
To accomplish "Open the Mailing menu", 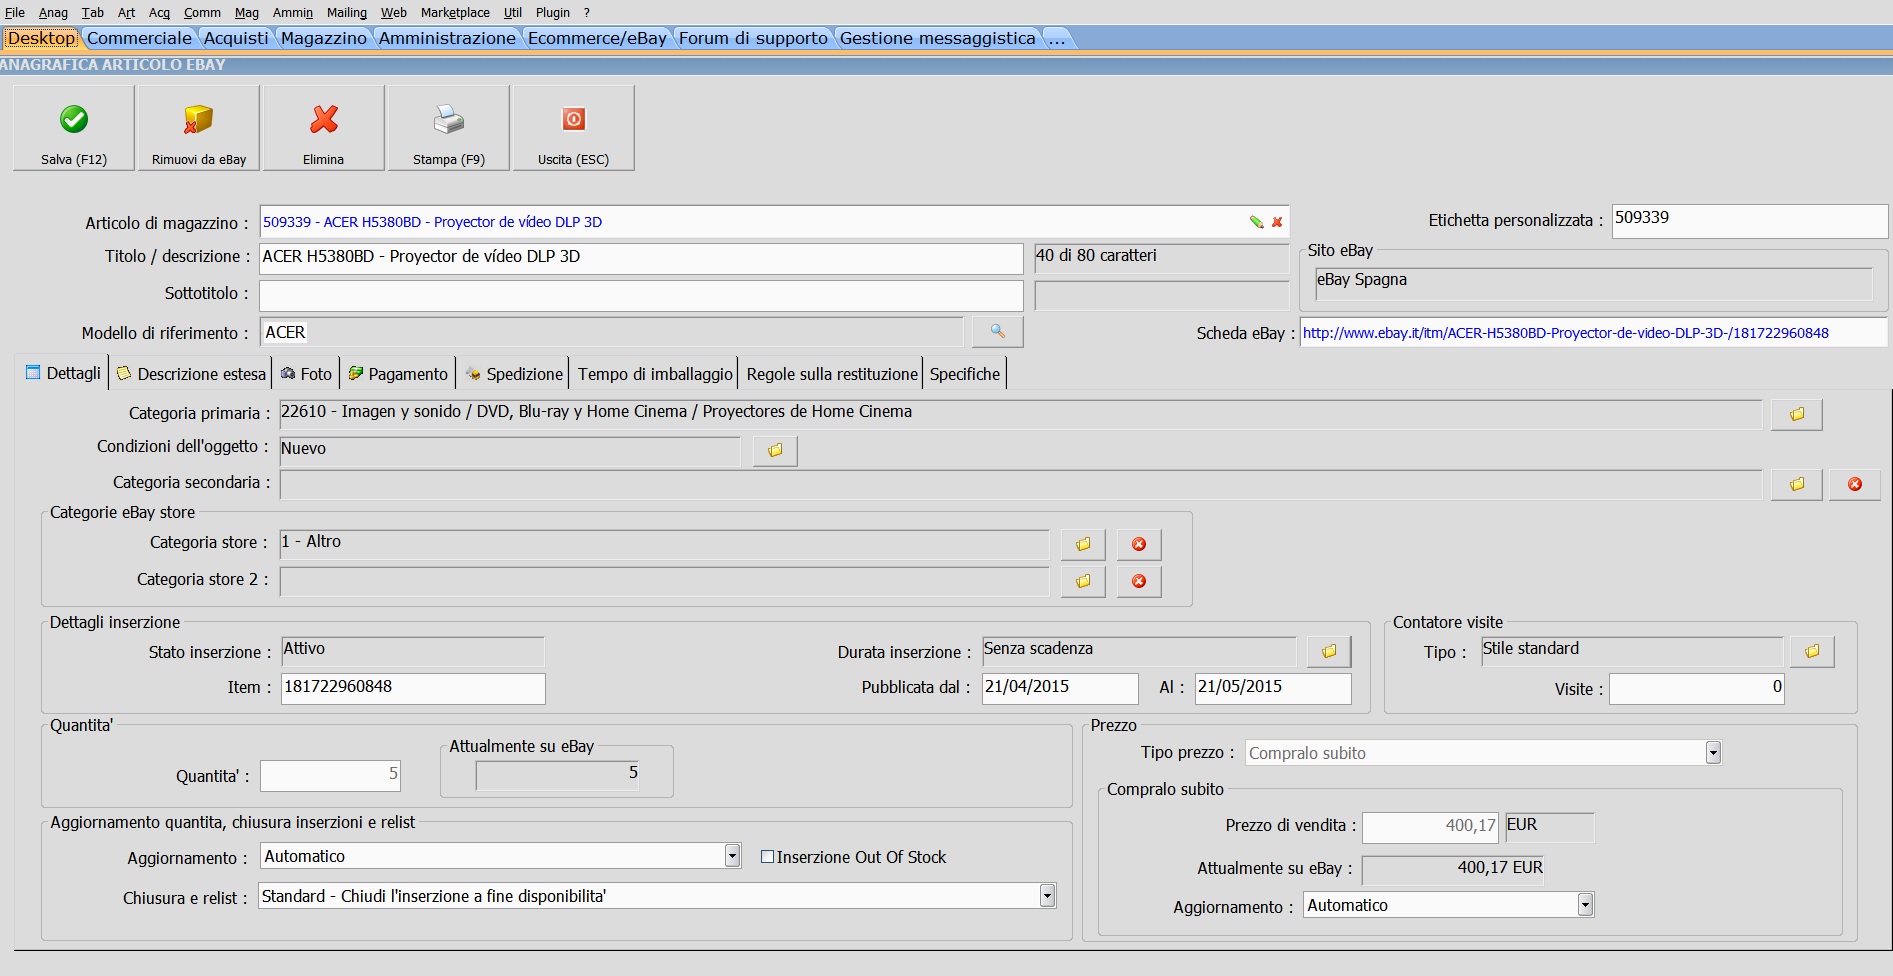I will 346,12.
